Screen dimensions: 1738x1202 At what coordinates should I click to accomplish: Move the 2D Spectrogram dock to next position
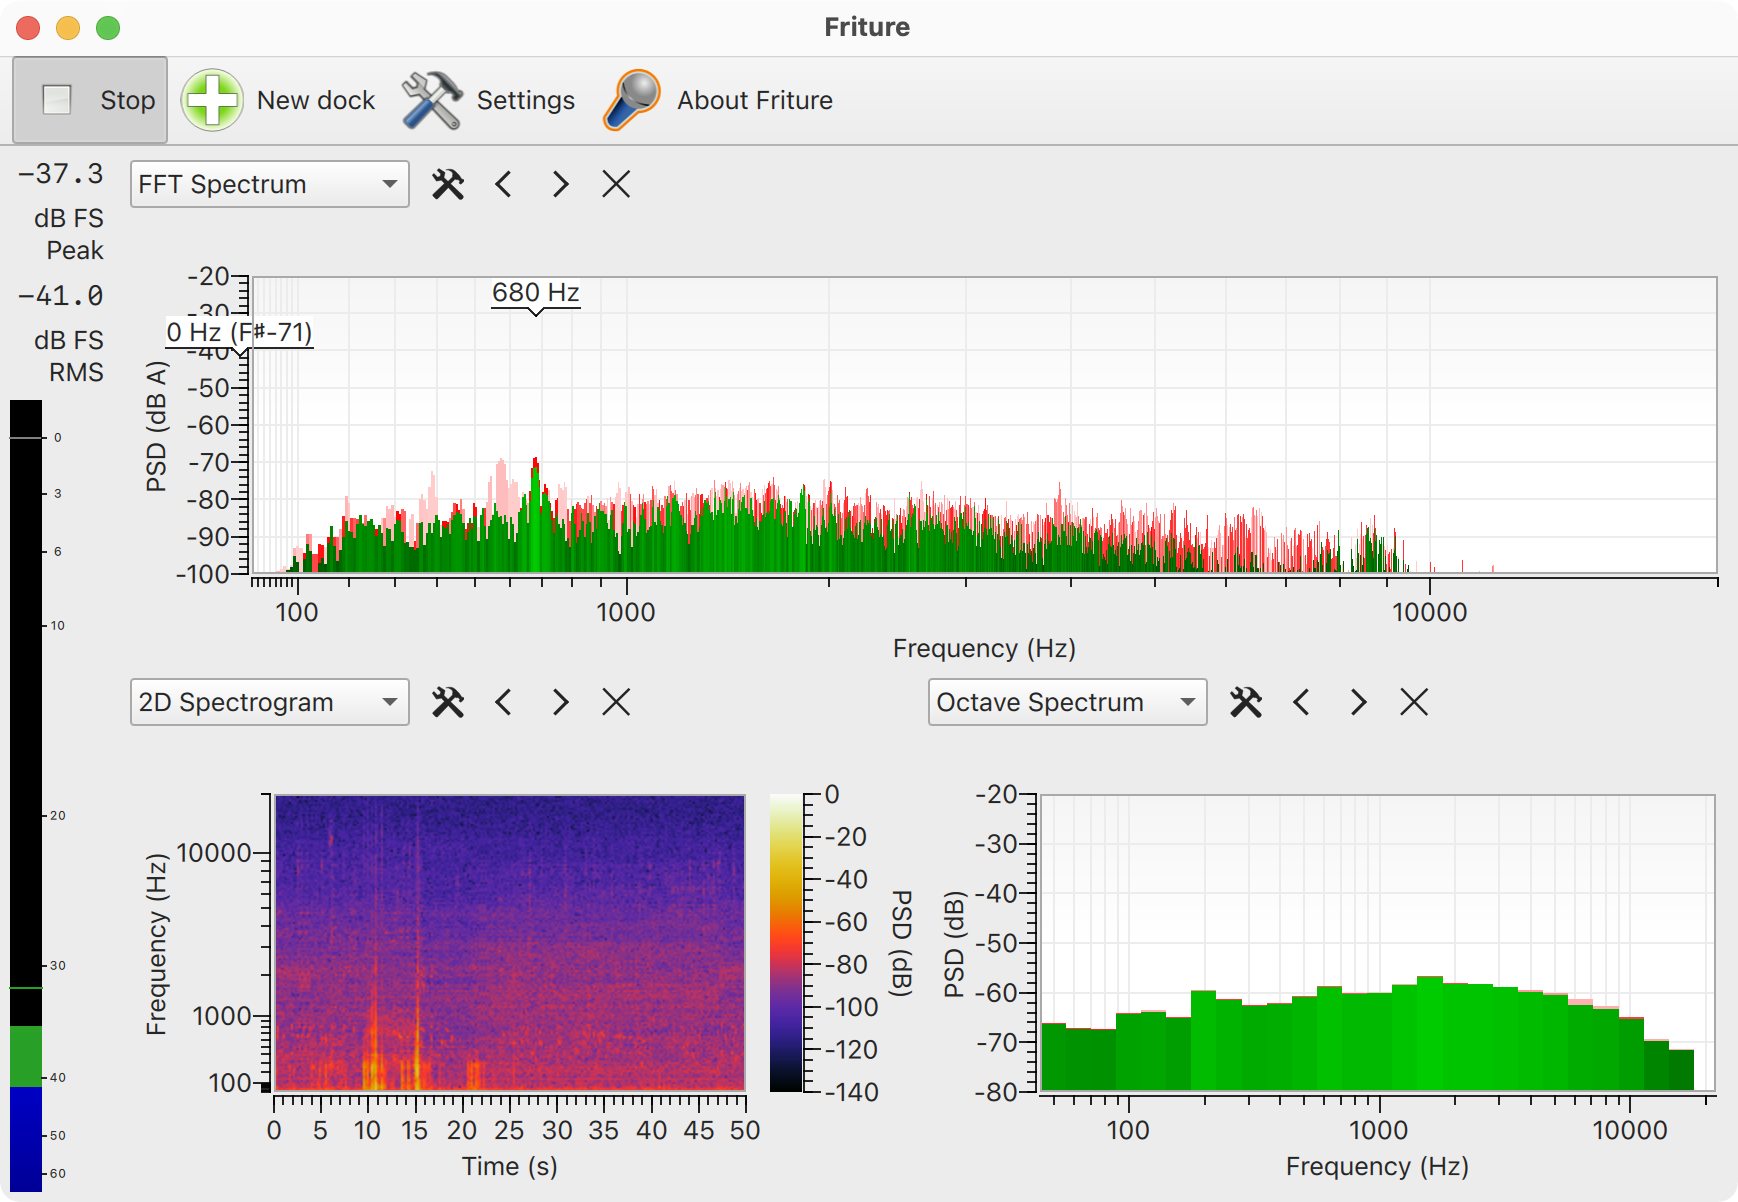click(560, 702)
